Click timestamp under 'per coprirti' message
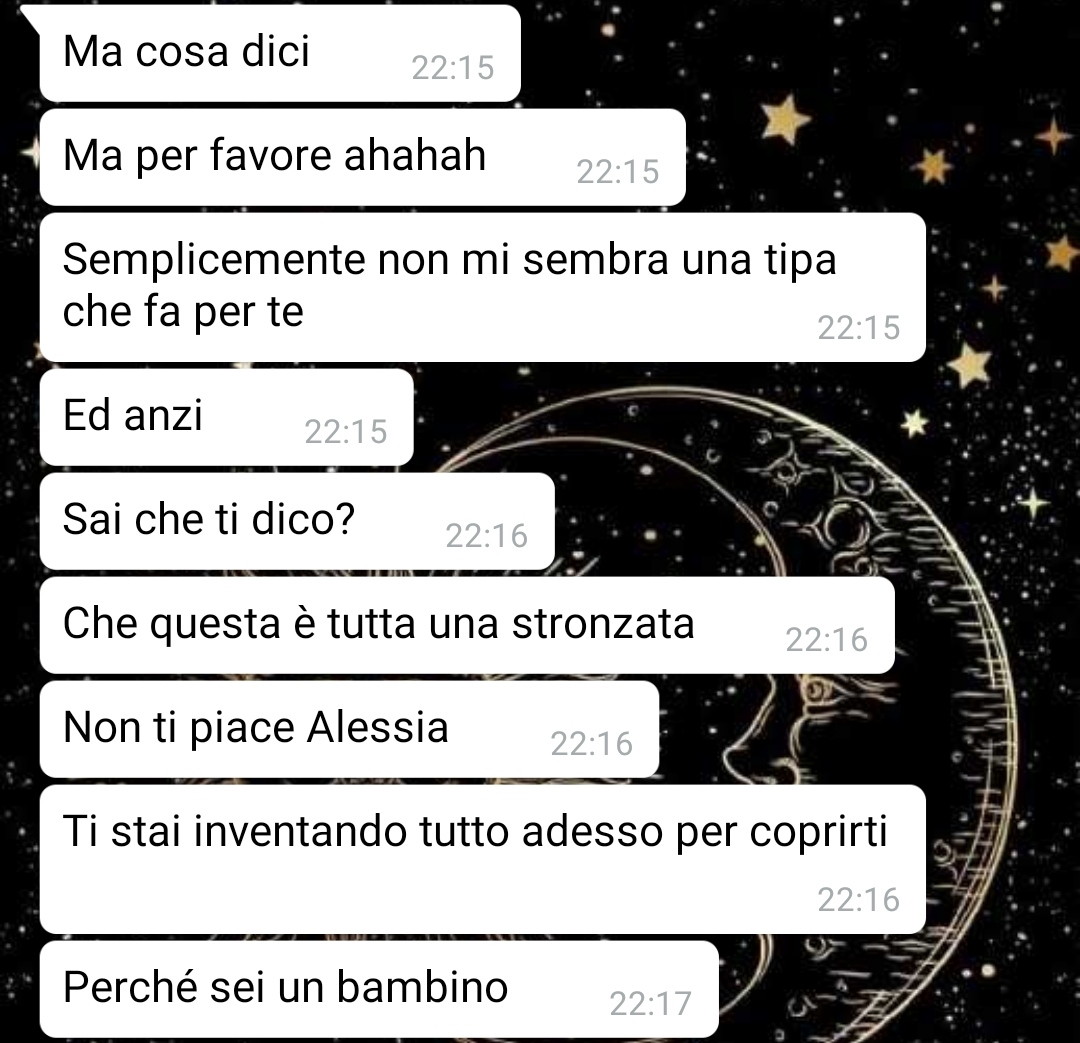This screenshot has height=1043, width=1080. point(858,900)
